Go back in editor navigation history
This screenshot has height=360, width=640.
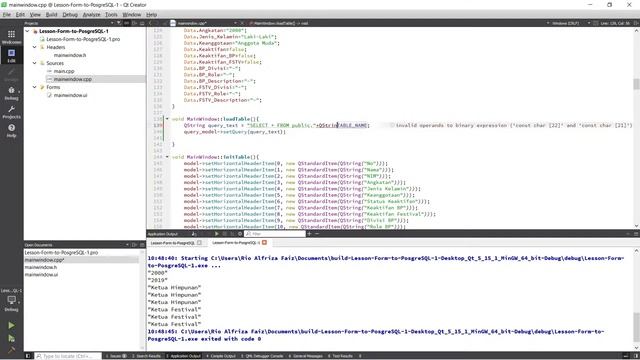point(150,23)
